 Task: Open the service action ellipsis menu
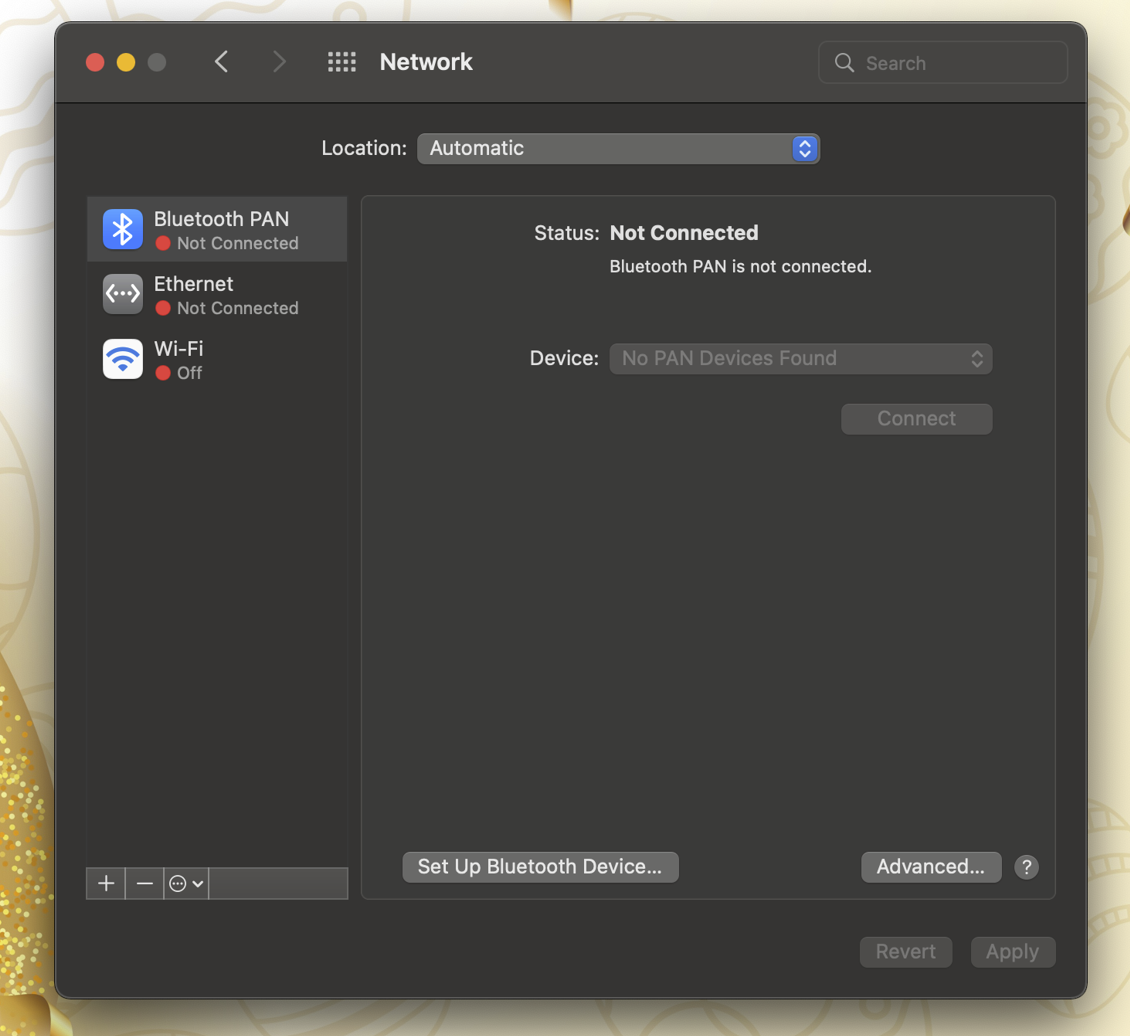tap(186, 883)
